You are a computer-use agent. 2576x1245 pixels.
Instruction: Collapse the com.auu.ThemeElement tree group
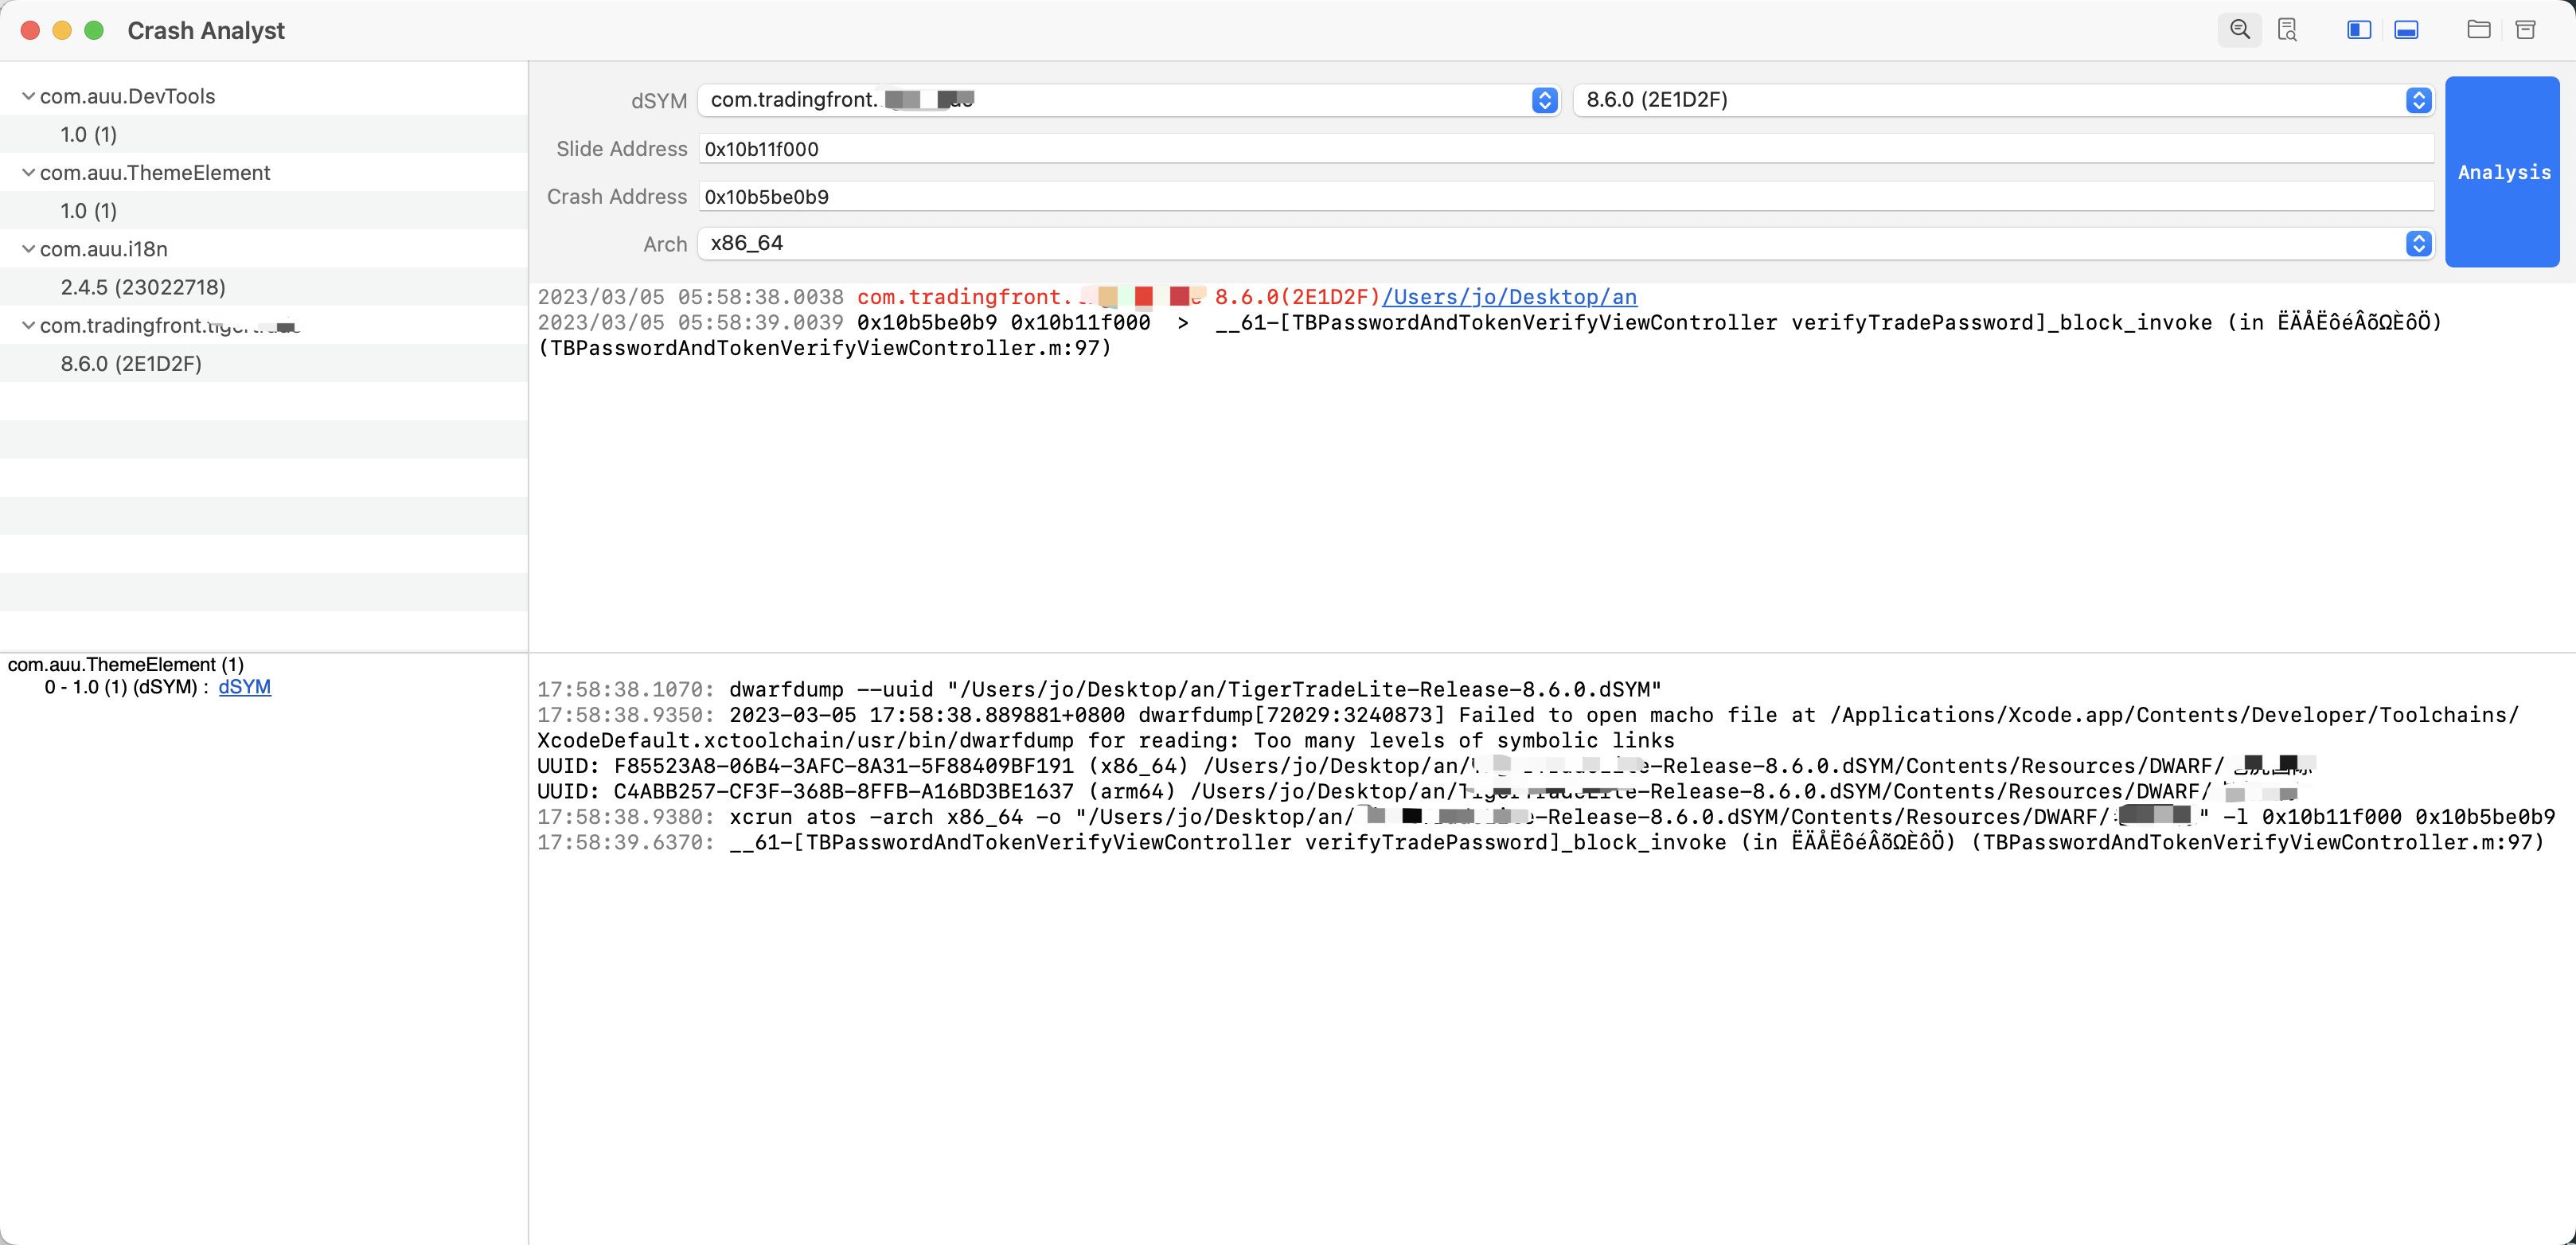pos(28,172)
